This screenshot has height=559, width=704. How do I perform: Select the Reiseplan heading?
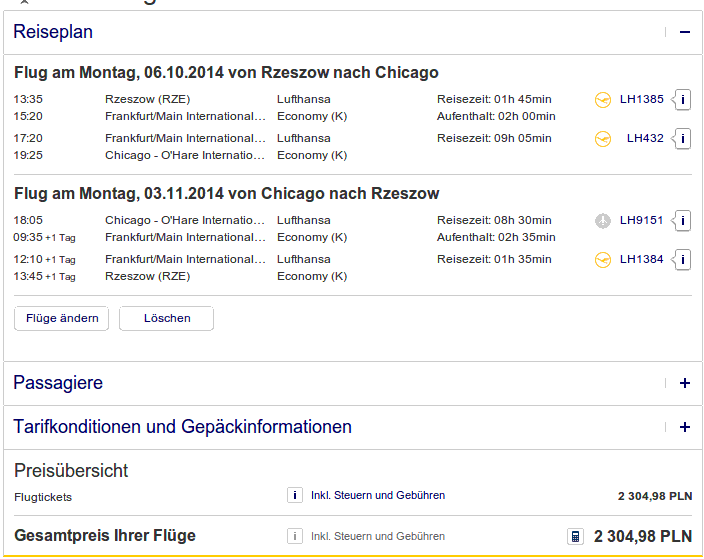53,32
